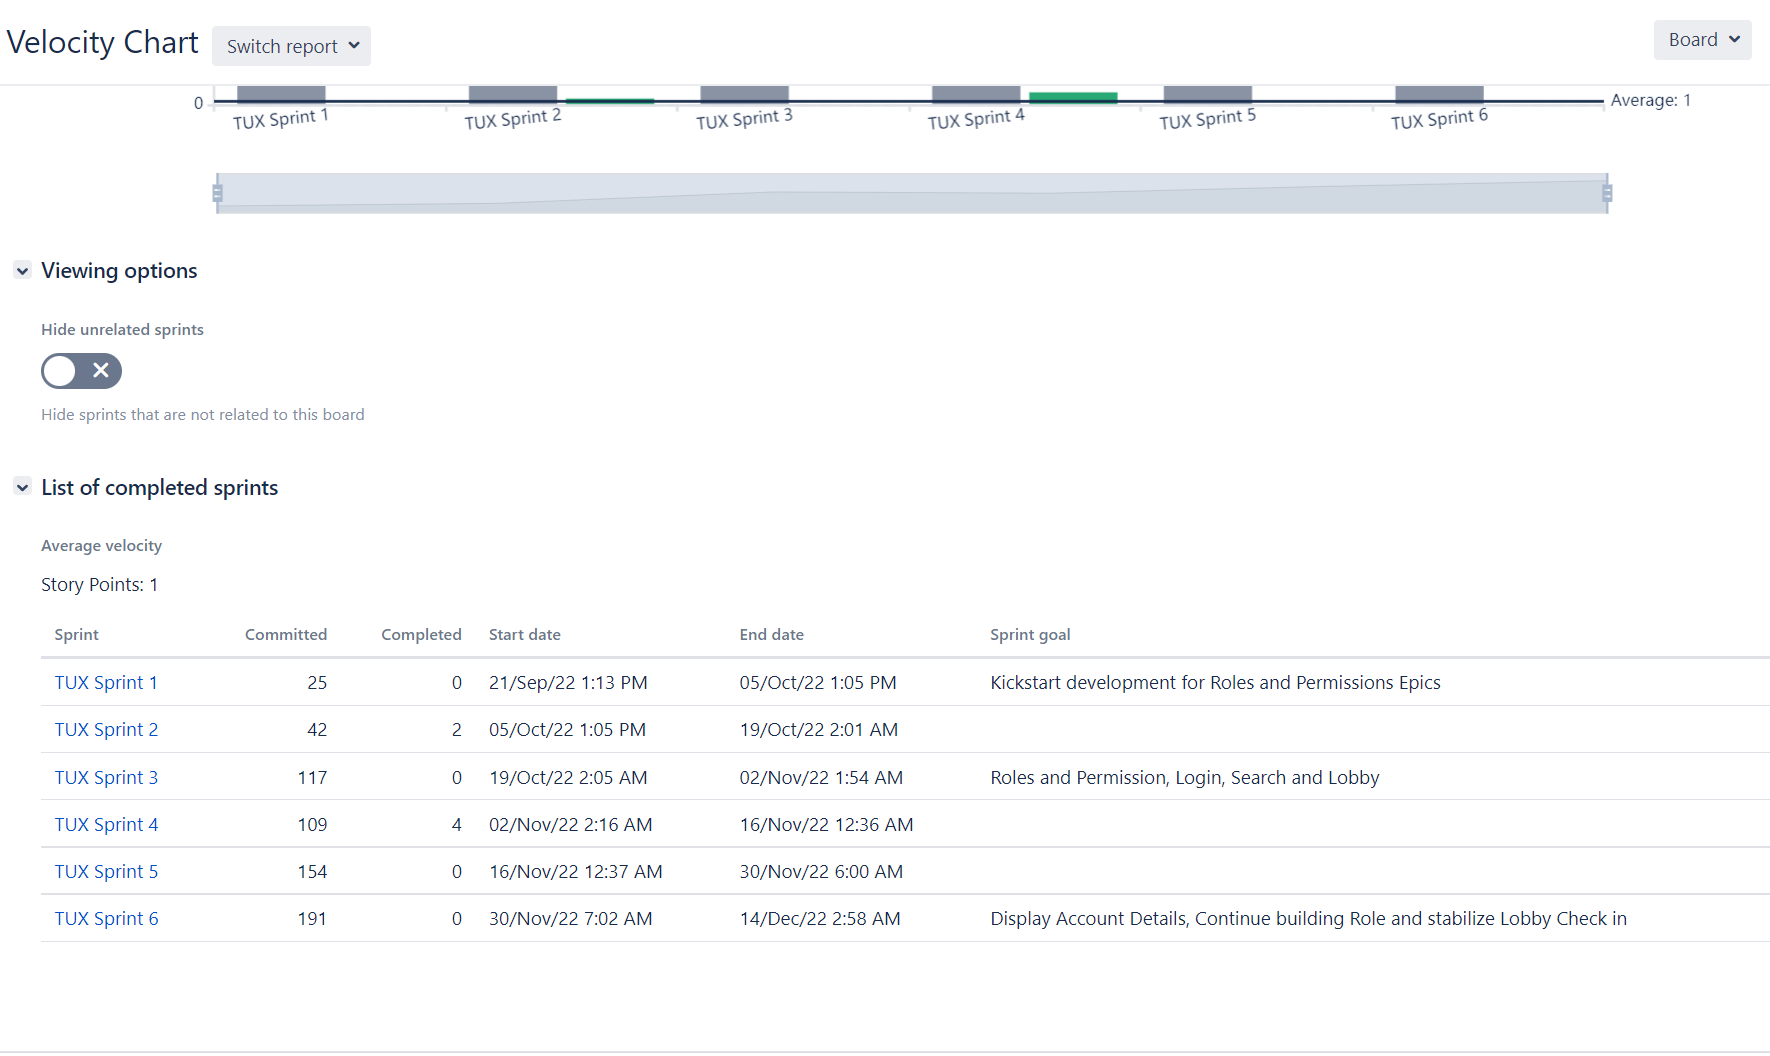Image resolution: width=1770 pixels, height=1056 pixels.
Task: Click the Start date column header
Action: tap(525, 635)
